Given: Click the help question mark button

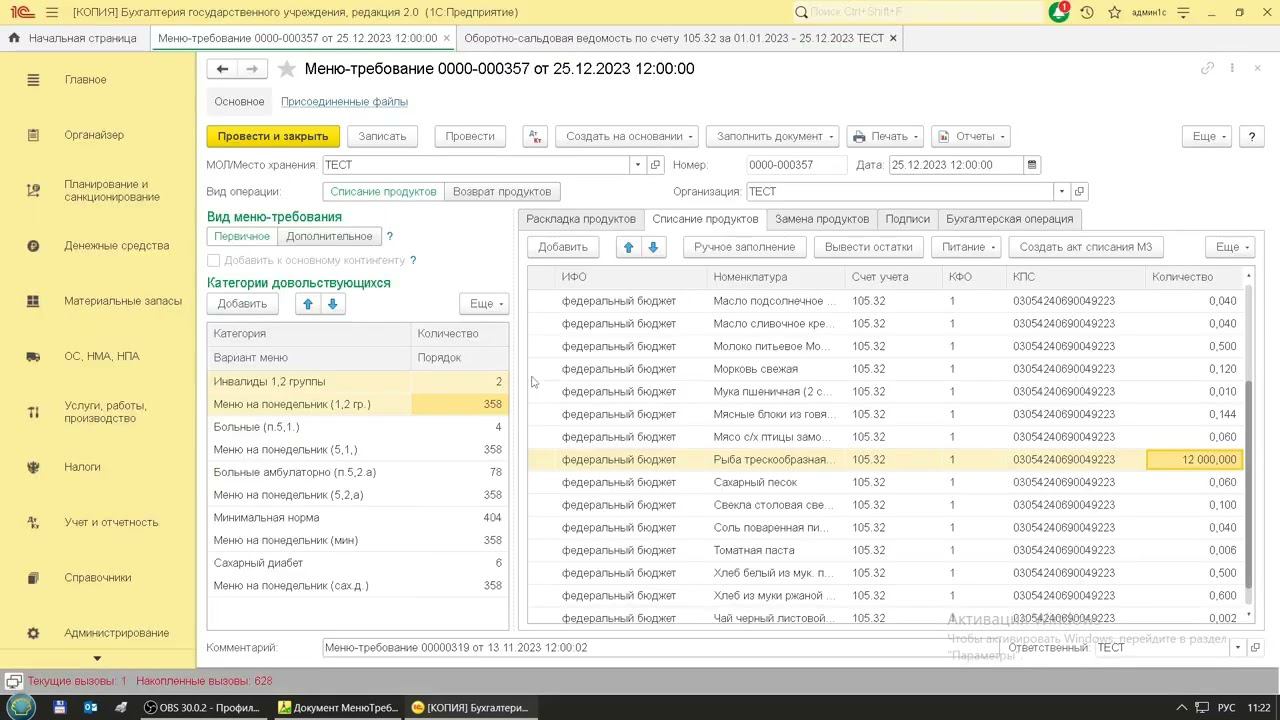Looking at the screenshot, I should coord(1251,136).
